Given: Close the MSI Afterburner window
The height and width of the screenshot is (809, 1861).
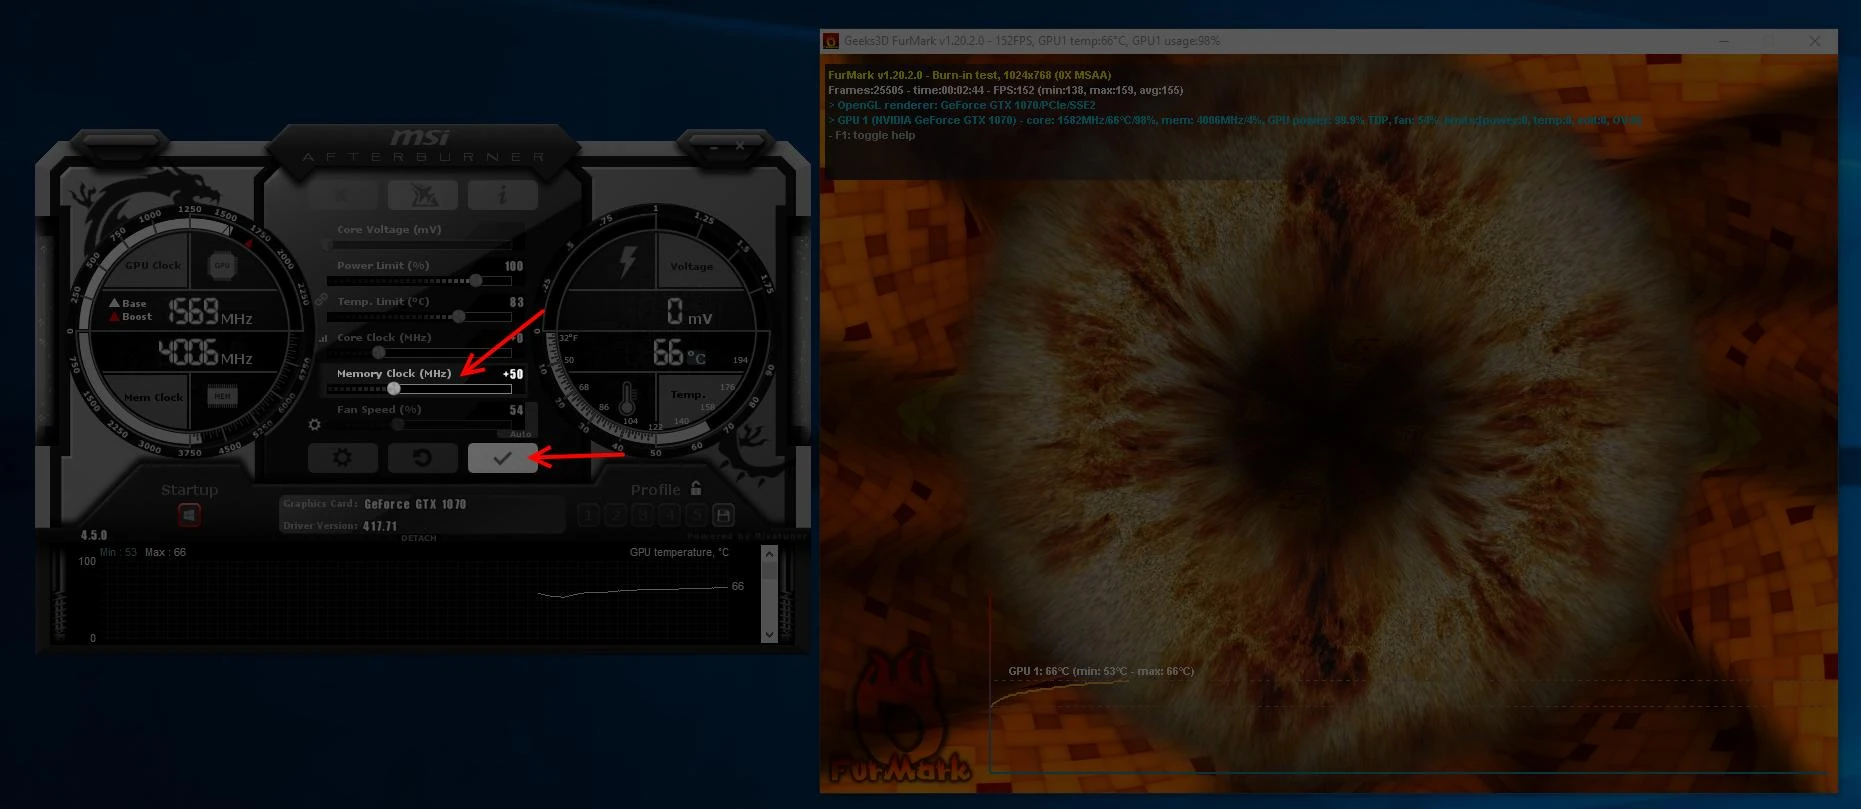Looking at the screenshot, I should (x=740, y=146).
